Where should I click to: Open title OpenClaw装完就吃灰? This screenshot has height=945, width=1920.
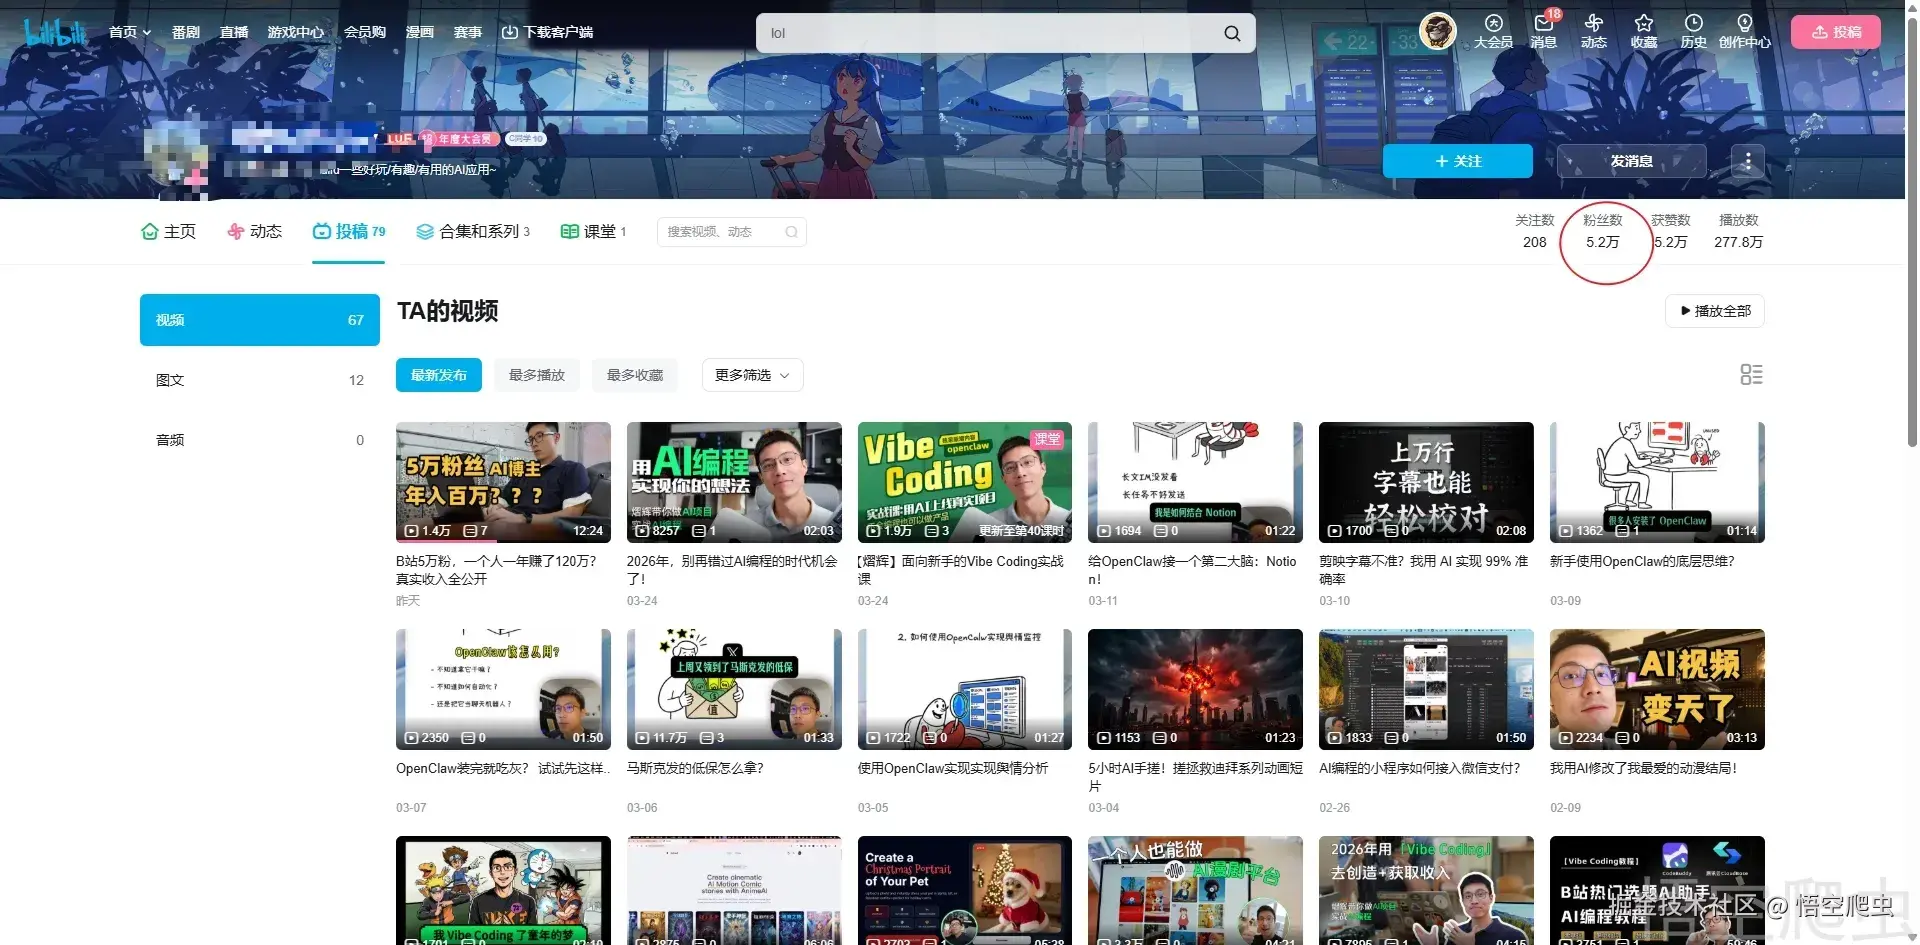pos(501,769)
